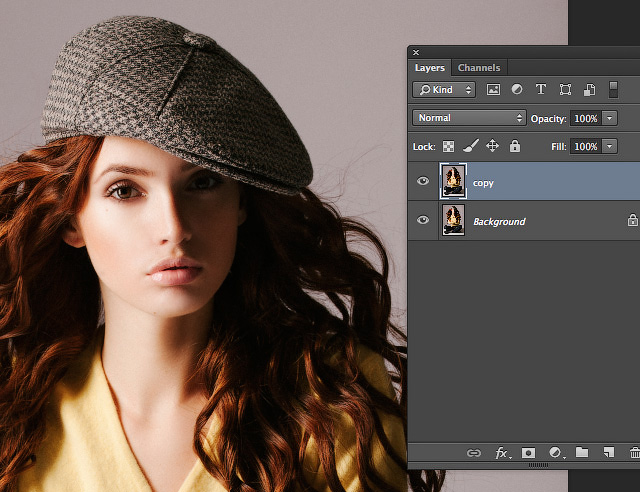The width and height of the screenshot is (640, 492).
Task: Click the lock transparent pixels icon
Action: pos(449,146)
